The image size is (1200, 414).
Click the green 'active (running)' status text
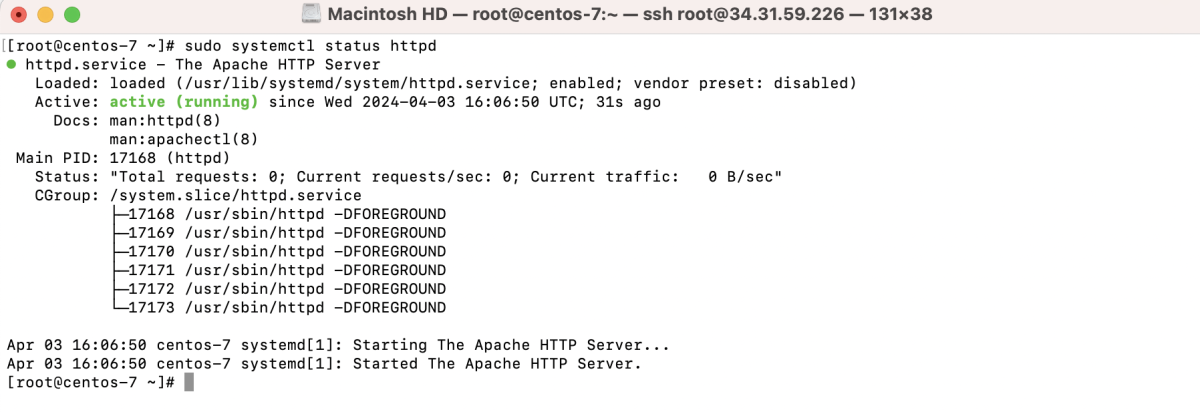click(x=184, y=102)
